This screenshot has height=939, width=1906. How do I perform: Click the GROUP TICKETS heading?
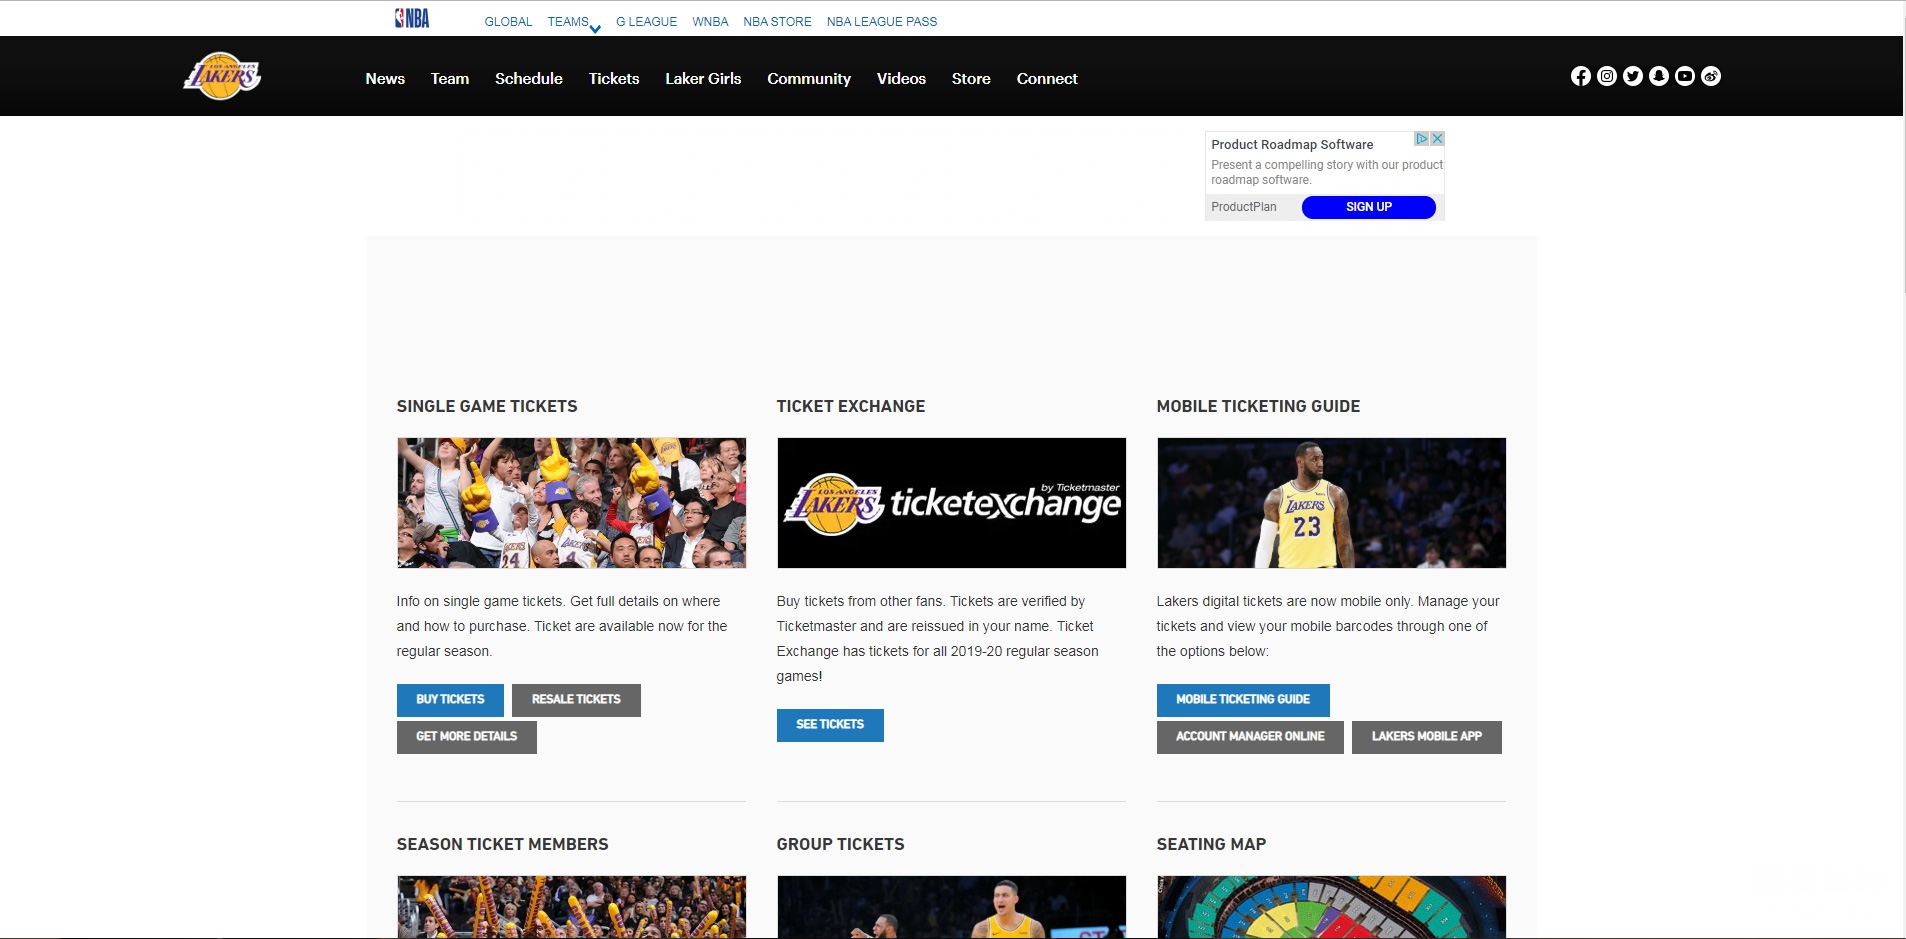tap(840, 844)
